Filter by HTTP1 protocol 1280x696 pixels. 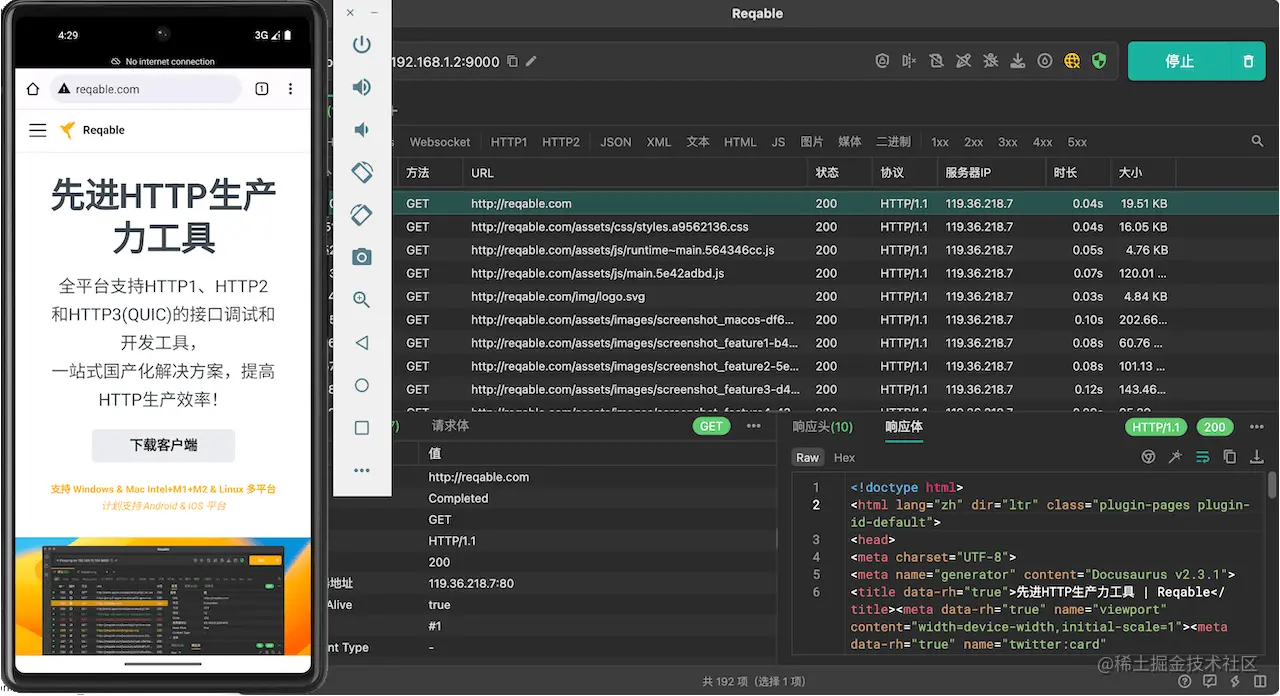[x=509, y=142]
